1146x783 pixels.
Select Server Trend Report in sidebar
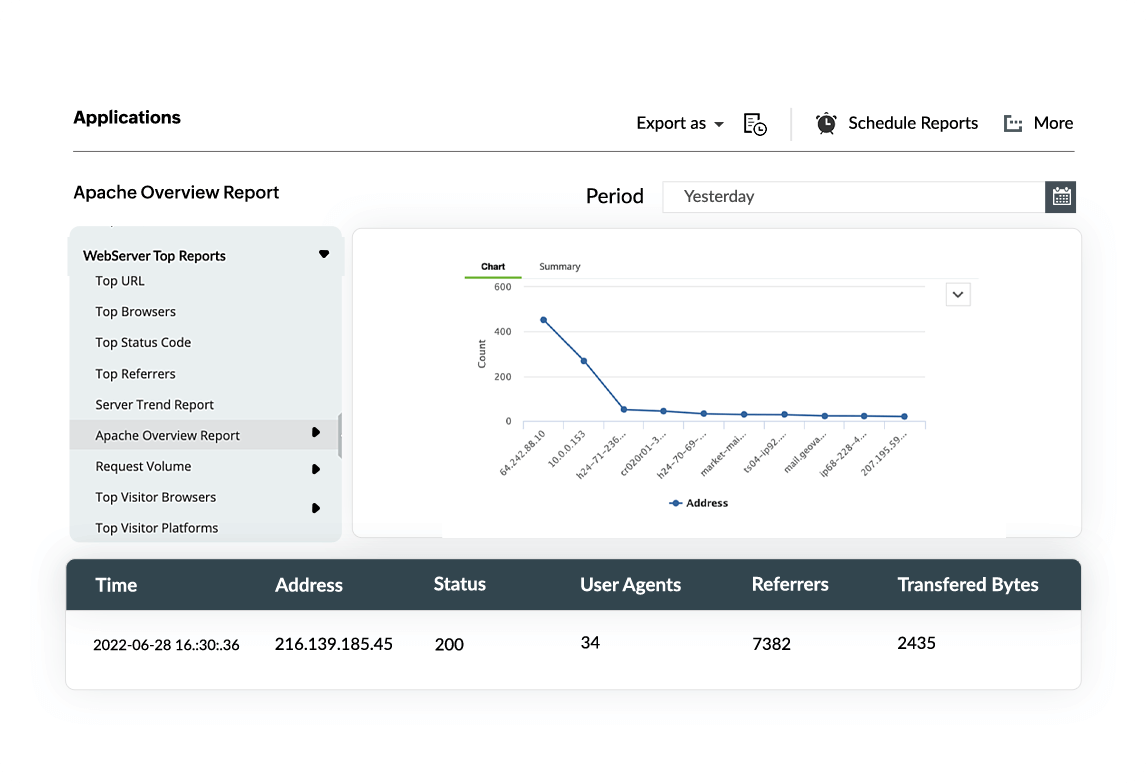(155, 405)
